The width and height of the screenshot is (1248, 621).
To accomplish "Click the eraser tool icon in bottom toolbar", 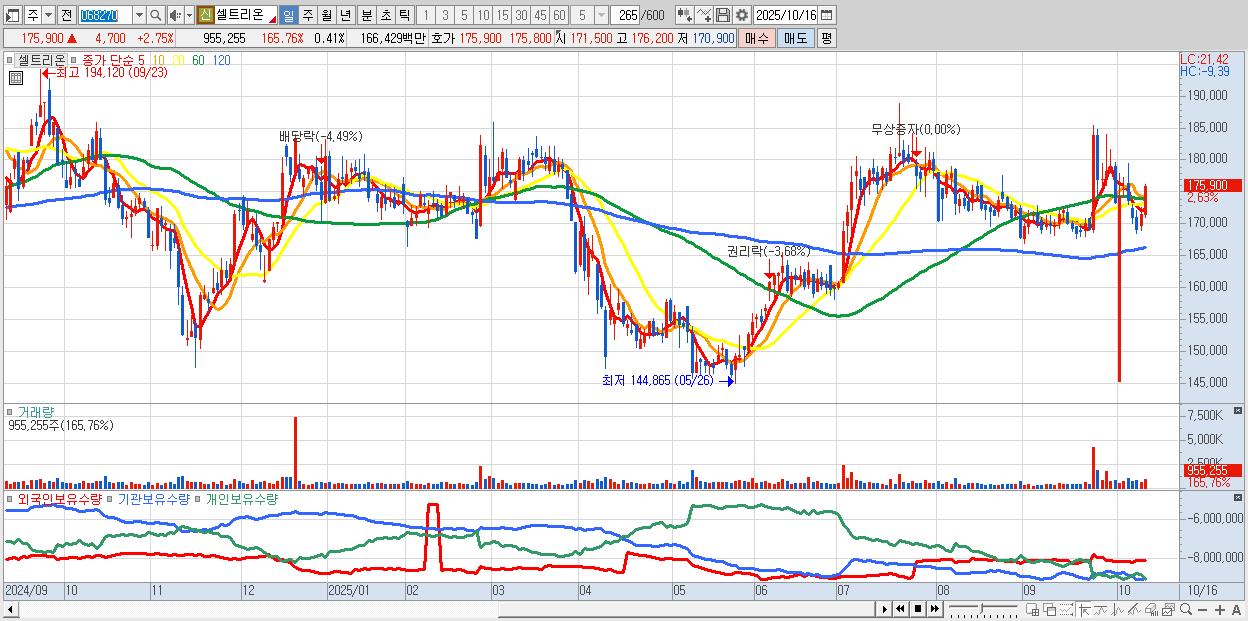I will (x=1151, y=610).
